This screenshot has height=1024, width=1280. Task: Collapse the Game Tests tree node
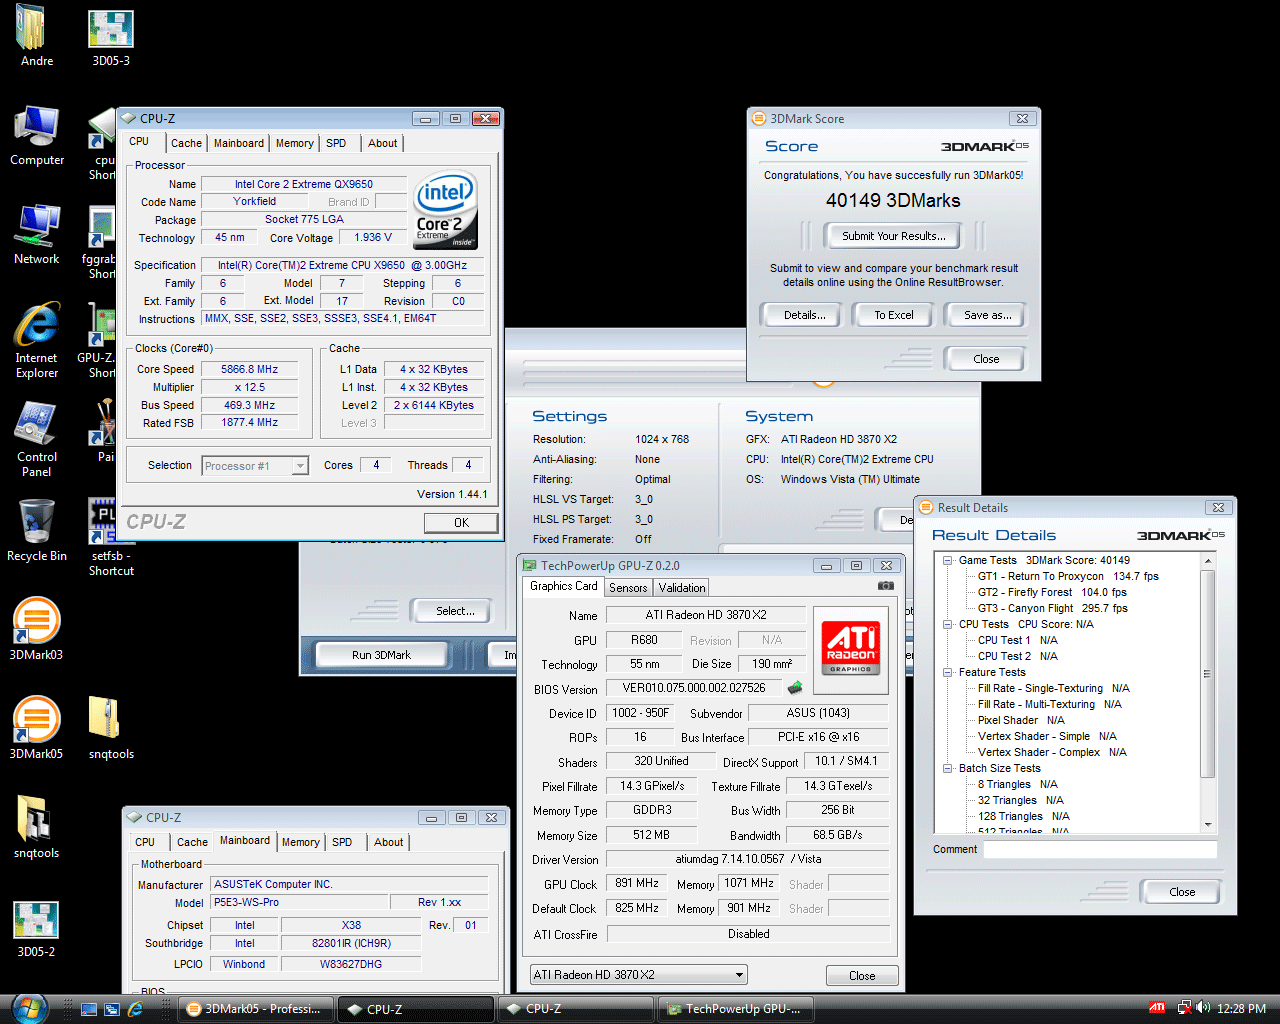pyautogui.click(x=947, y=560)
